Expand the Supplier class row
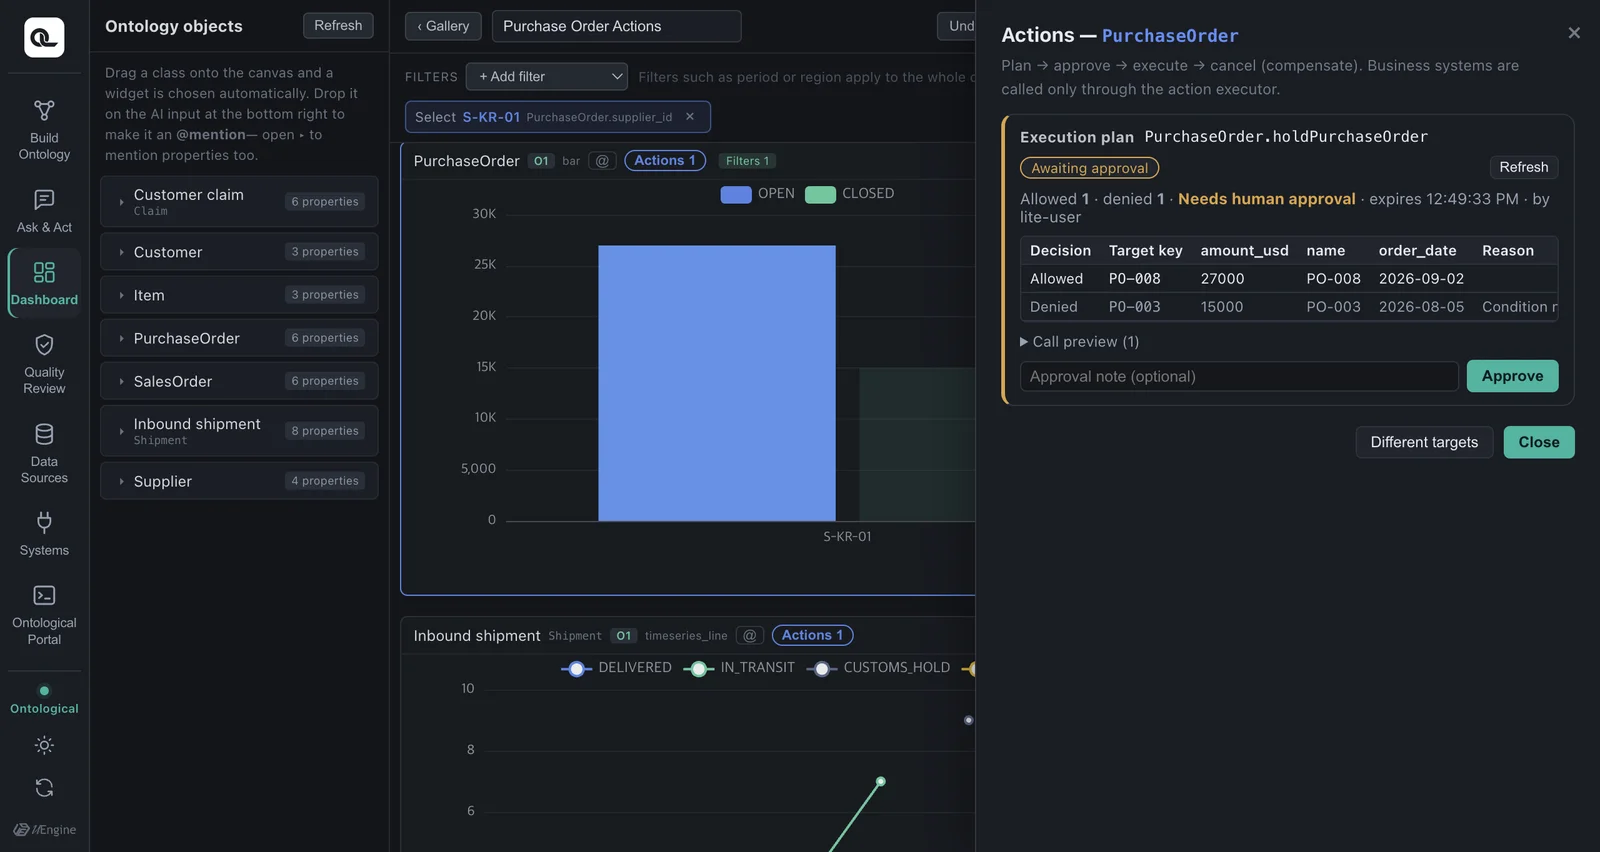 (239, 481)
